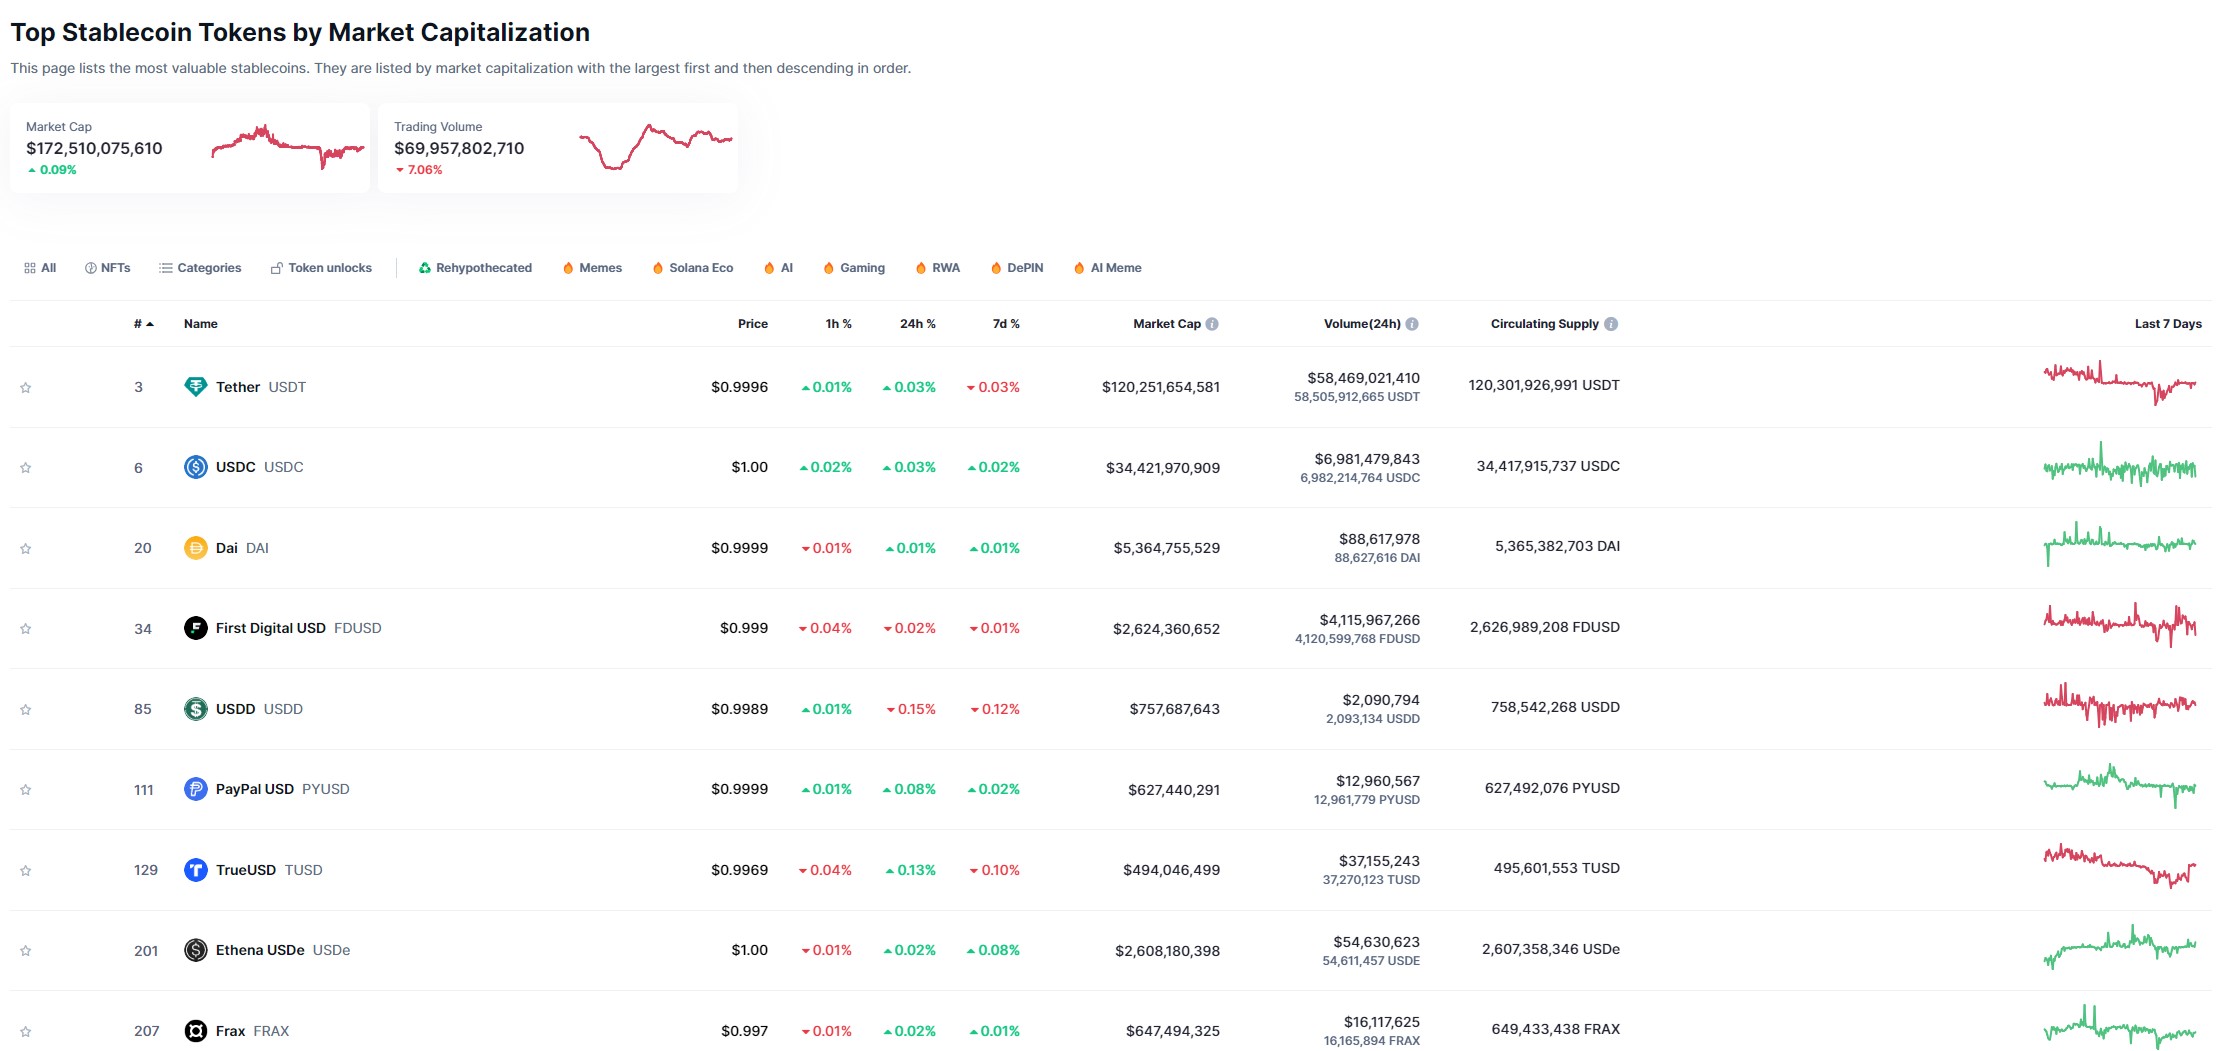Click the Volume(24h) info icon
Image resolution: width=2236 pixels, height=1051 pixels.
click(1412, 324)
